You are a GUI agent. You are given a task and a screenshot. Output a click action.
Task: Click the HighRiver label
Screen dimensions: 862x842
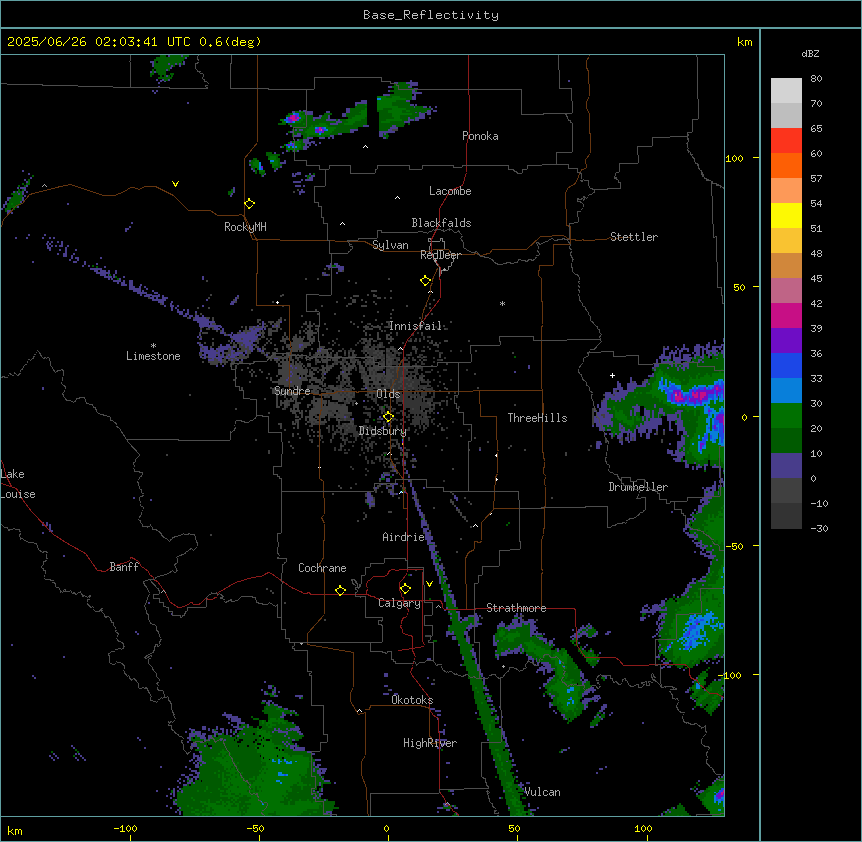(x=430, y=743)
